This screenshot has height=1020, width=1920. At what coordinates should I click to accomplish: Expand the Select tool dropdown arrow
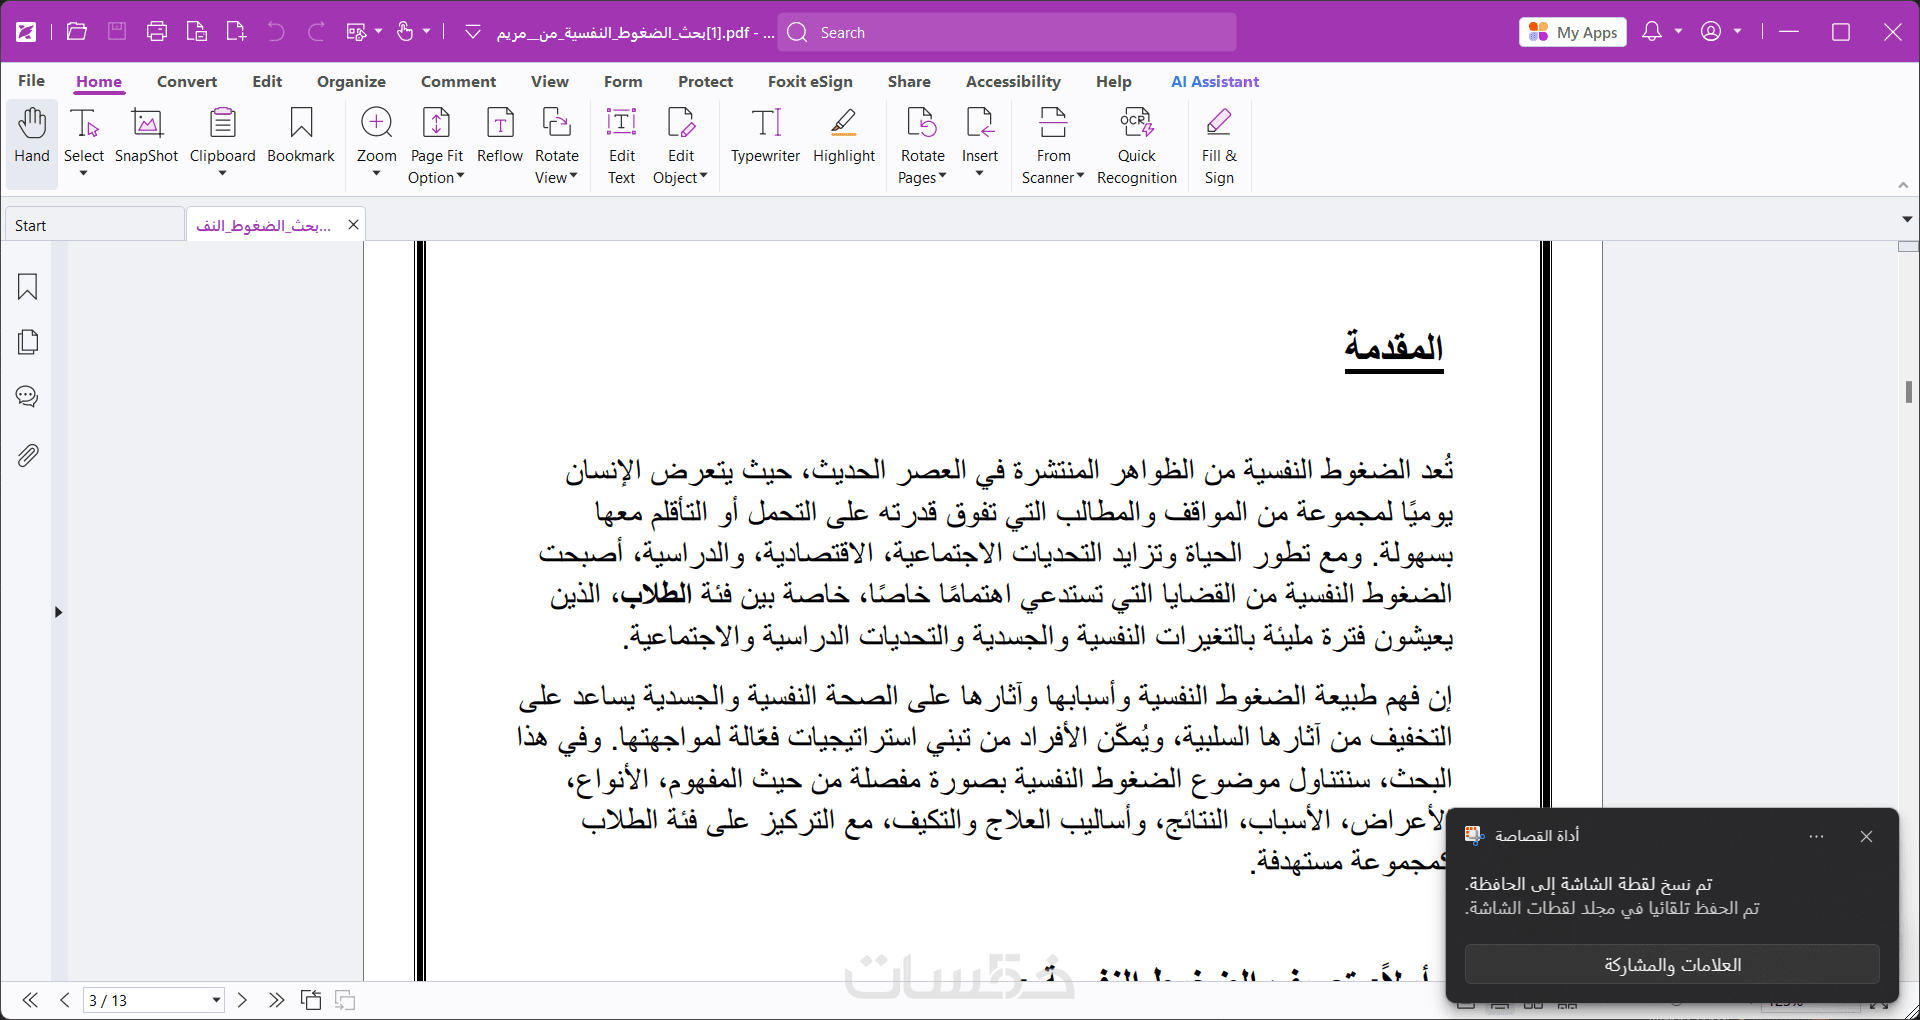(x=84, y=174)
